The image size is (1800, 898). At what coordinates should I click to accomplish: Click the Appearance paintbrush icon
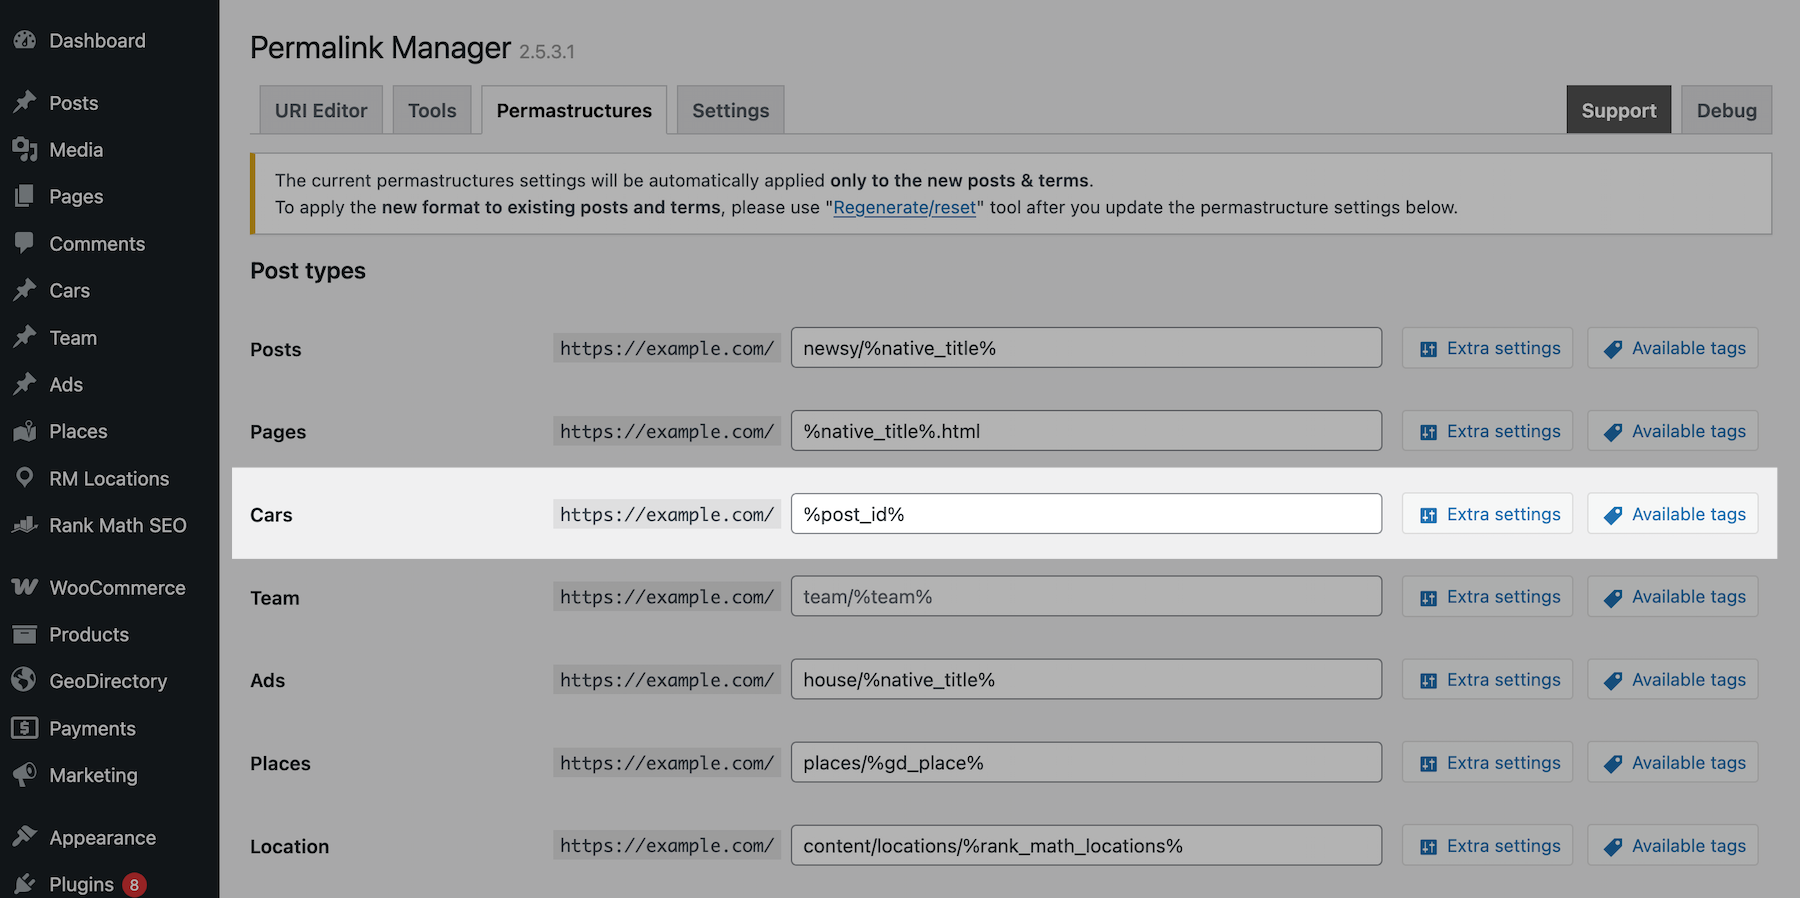[x=25, y=837]
